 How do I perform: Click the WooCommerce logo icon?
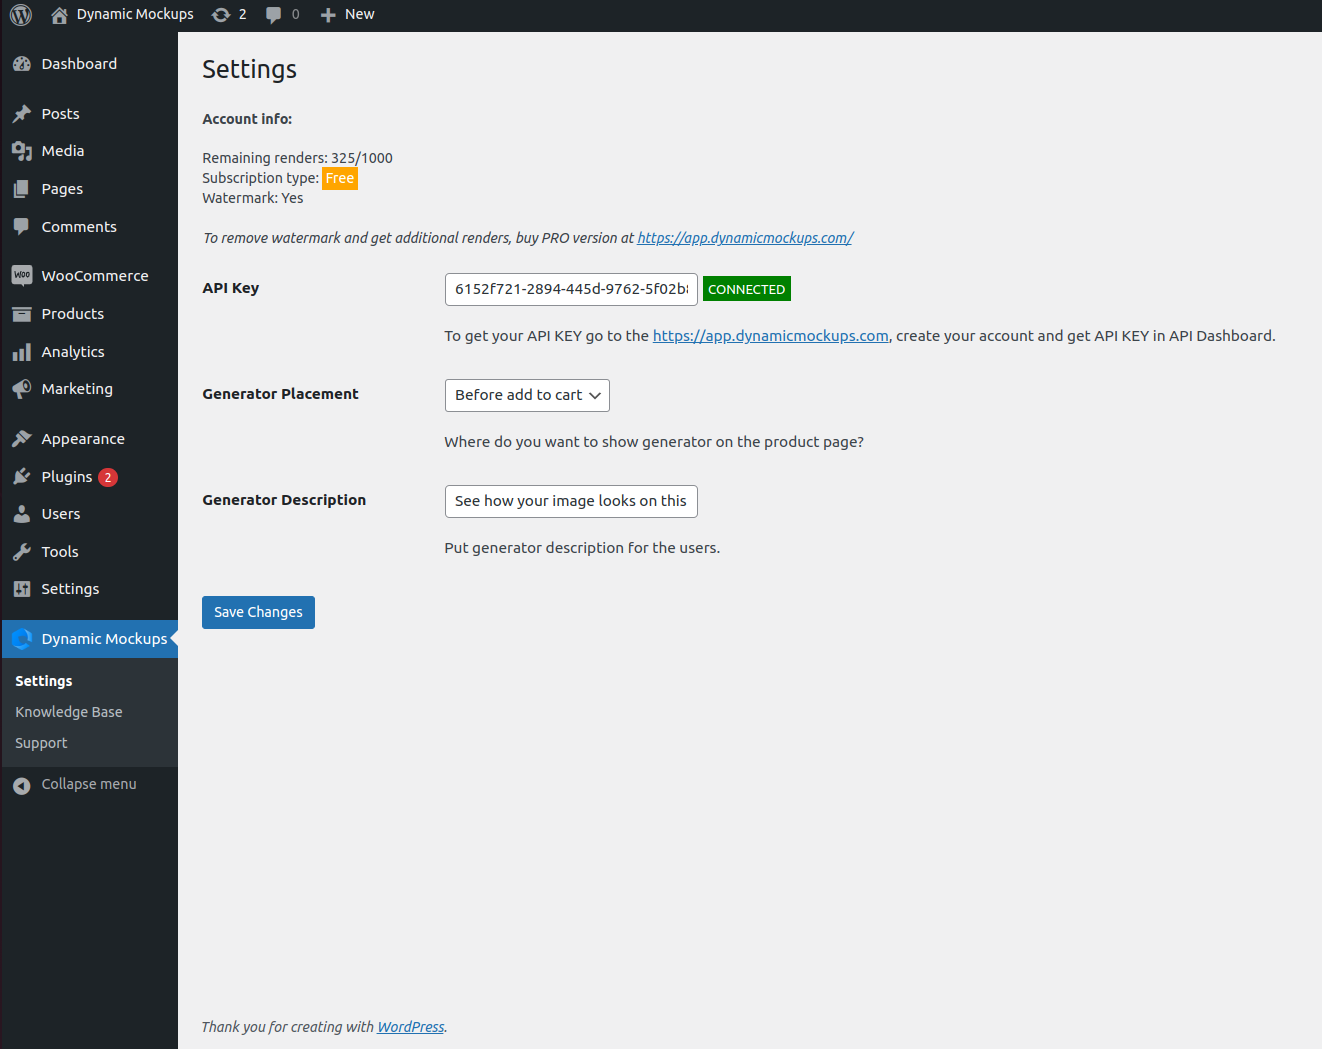tap(22, 275)
